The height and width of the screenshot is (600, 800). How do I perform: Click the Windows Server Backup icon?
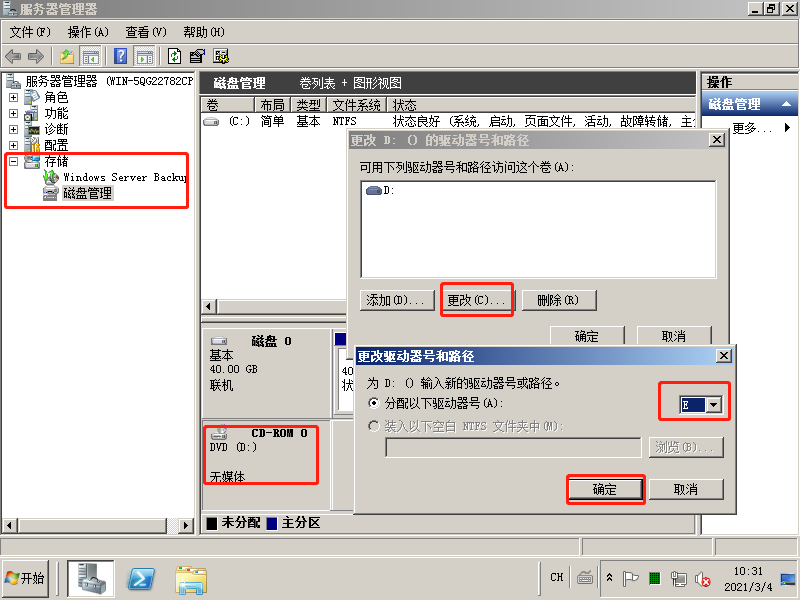[51, 177]
